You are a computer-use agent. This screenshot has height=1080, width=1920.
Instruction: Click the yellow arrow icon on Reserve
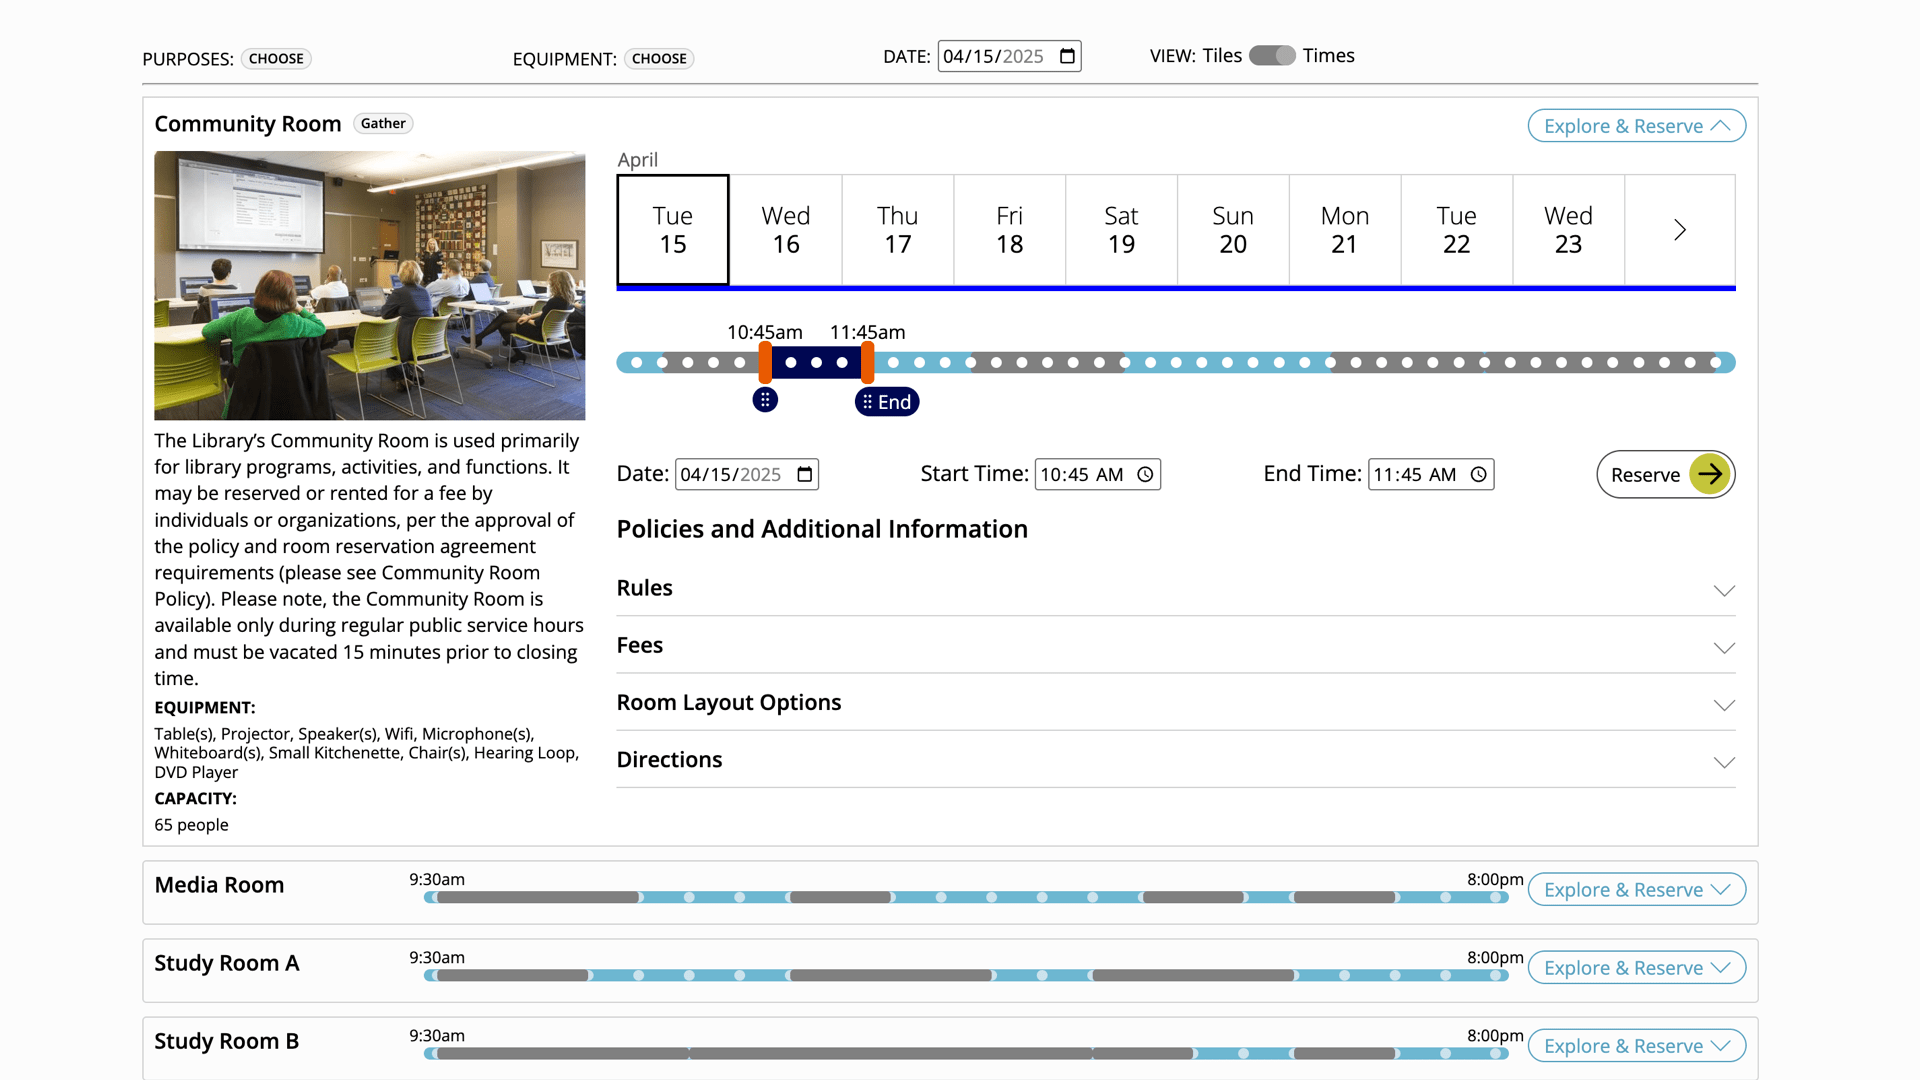pos(1710,474)
